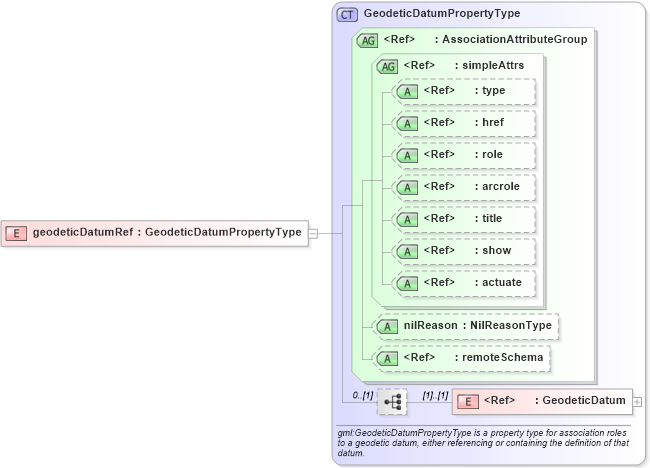650x468 pixels.
Task: Select the arcrole attribute label
Action: pyautogui.click(x=471, y=186)
